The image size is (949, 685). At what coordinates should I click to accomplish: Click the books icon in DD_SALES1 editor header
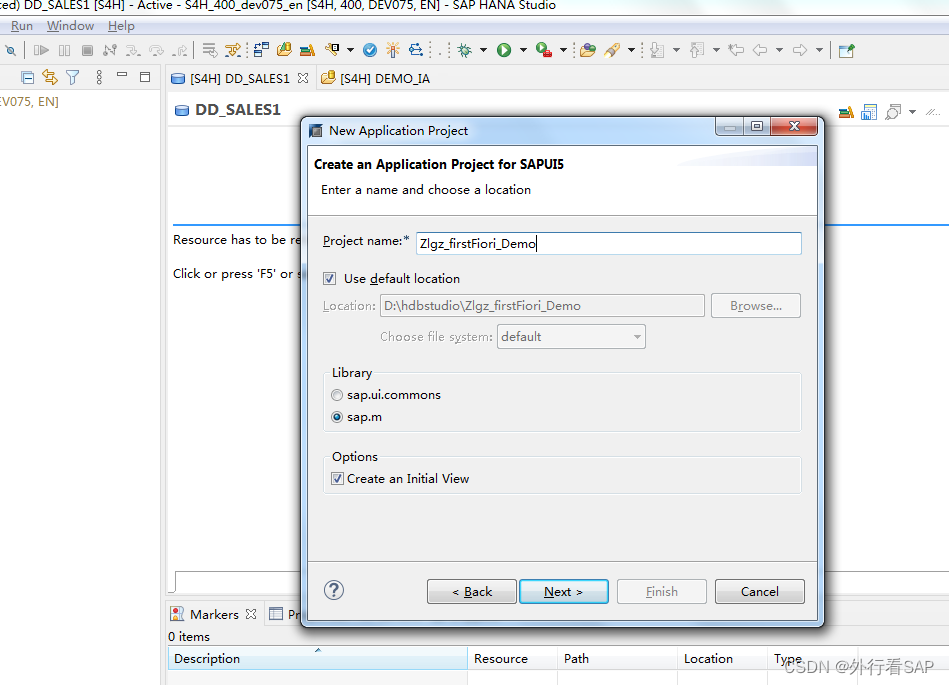[846, 112]
